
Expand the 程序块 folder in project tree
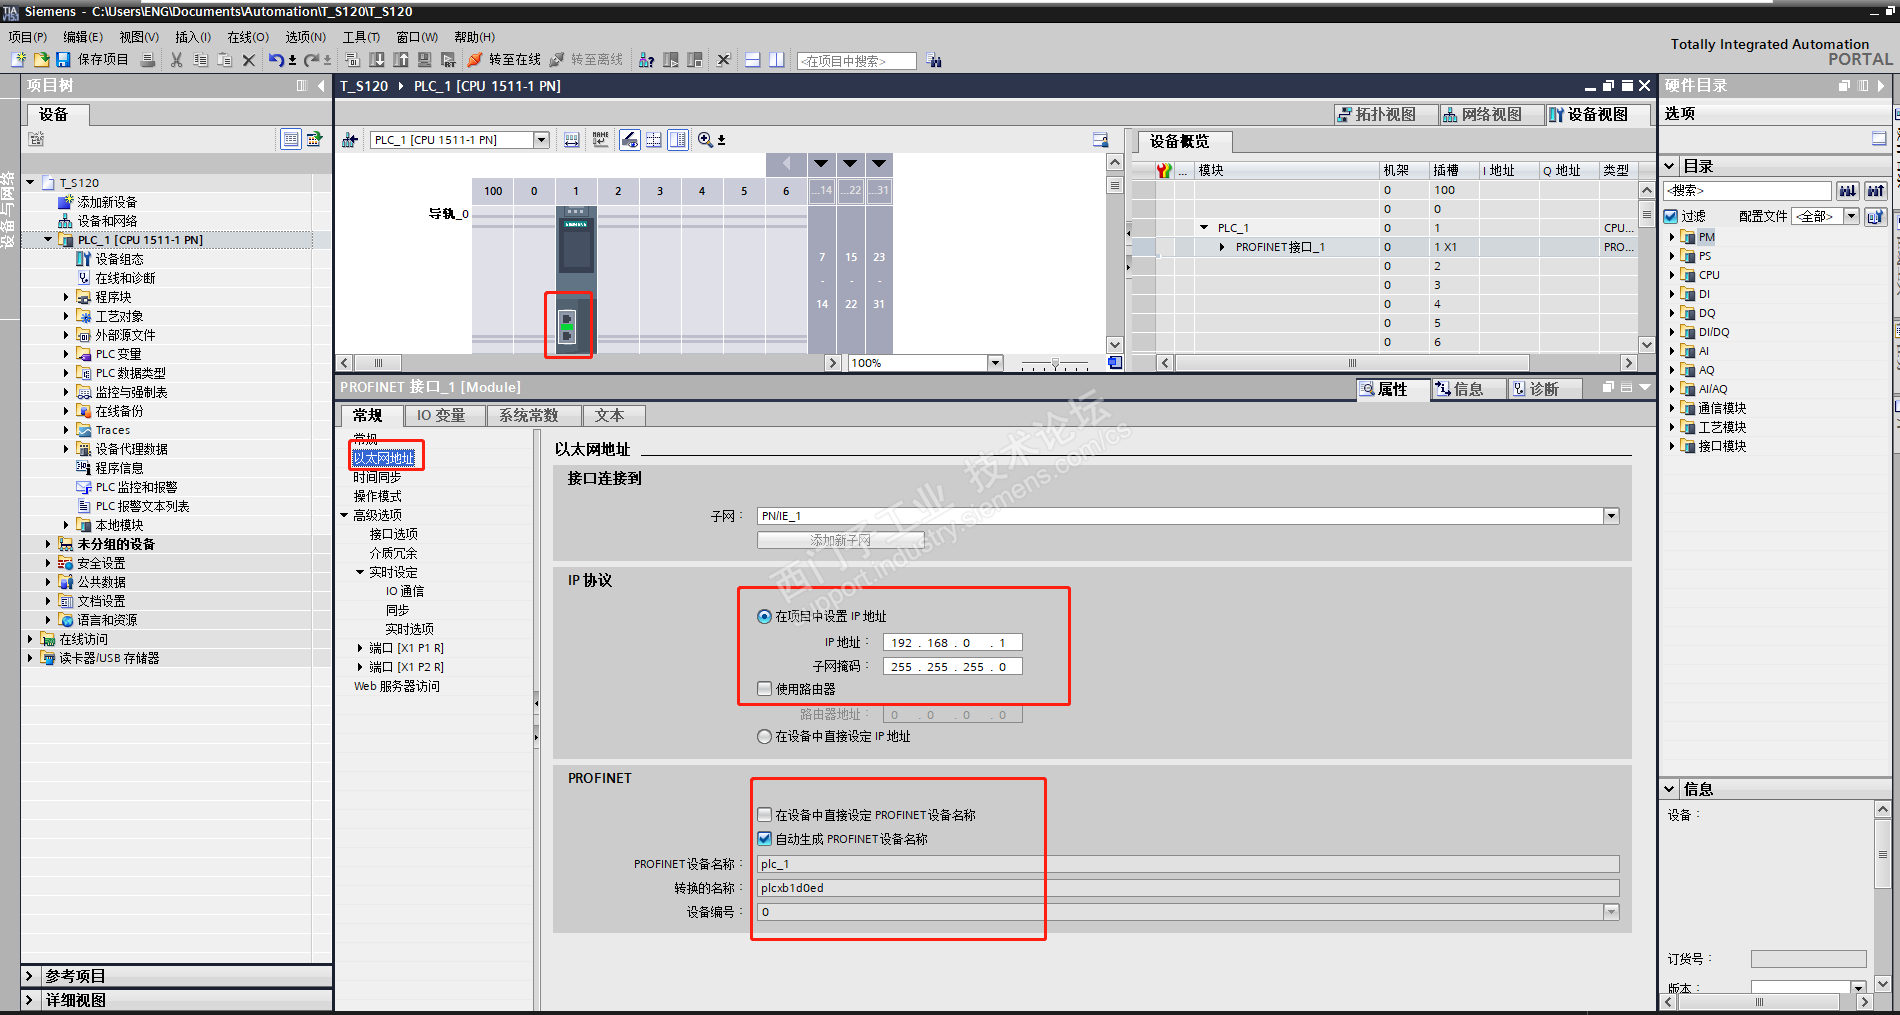pos(66,297)
